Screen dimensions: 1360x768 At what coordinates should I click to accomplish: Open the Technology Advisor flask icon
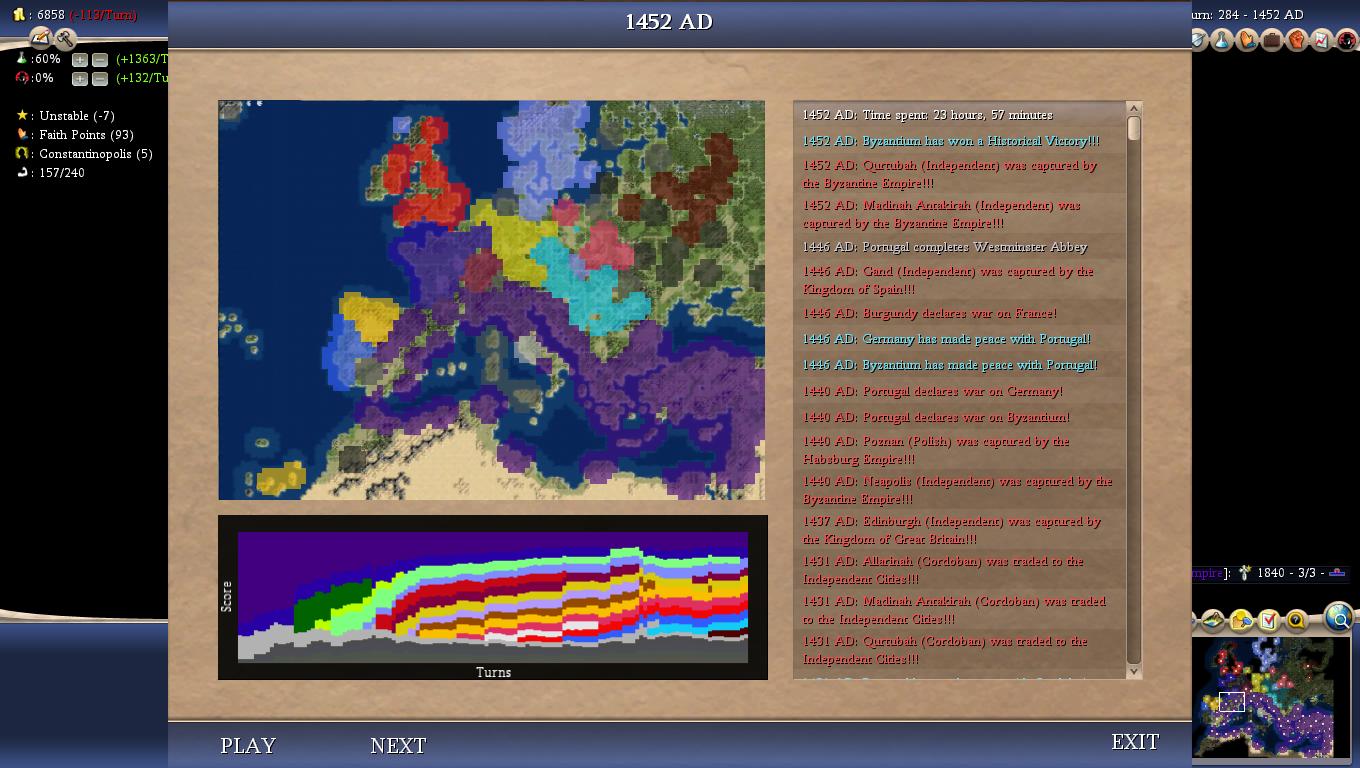[x=1222, y=40]
